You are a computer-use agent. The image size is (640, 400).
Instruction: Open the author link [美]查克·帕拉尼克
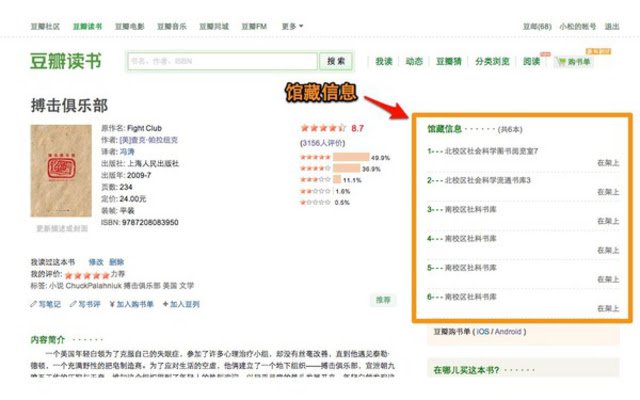click(x=149, y=140)
